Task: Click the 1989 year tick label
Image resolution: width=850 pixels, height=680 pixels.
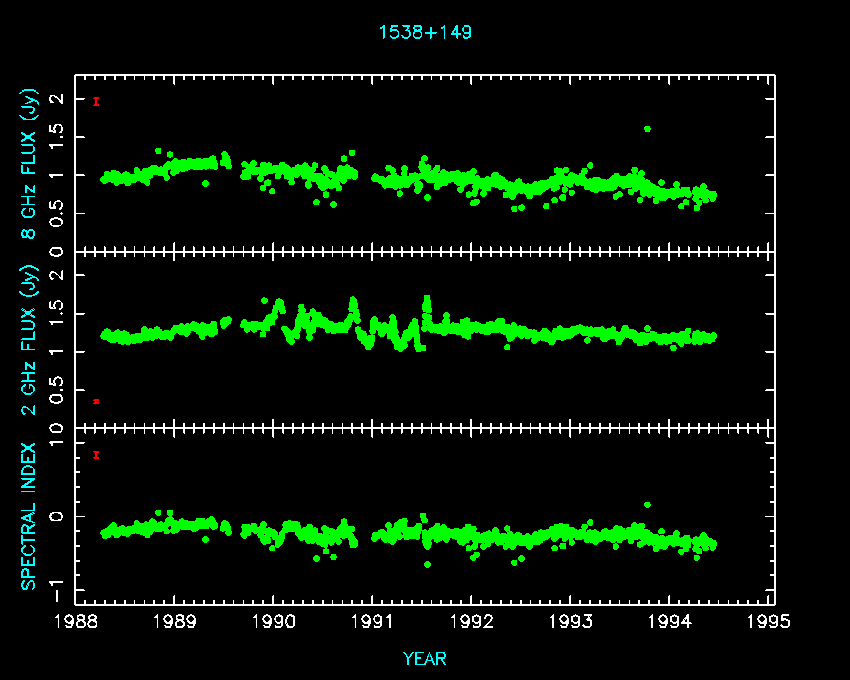Action: point(176,621)
